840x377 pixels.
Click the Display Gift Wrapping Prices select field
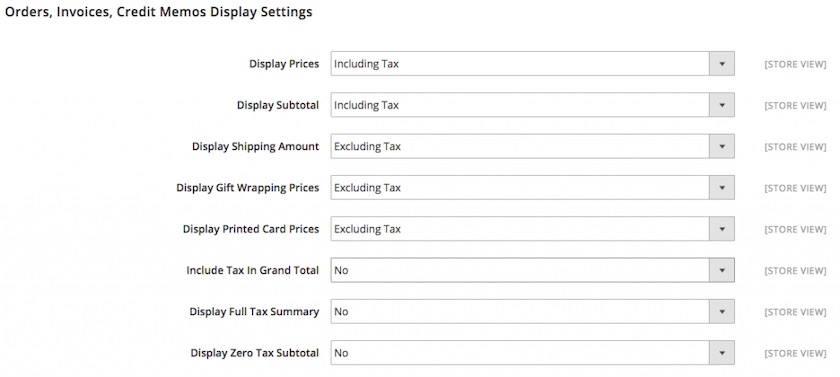[x=532, y=187]
